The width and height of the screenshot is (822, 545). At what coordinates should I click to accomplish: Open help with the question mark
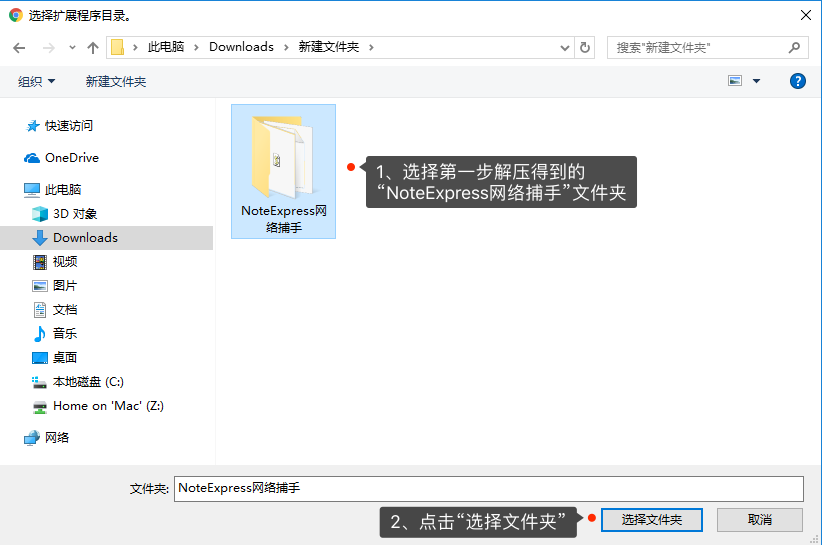[x=797, y=81]
